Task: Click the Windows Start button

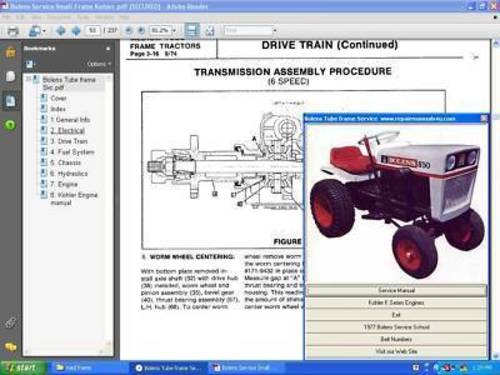Action: coord(23,368)
